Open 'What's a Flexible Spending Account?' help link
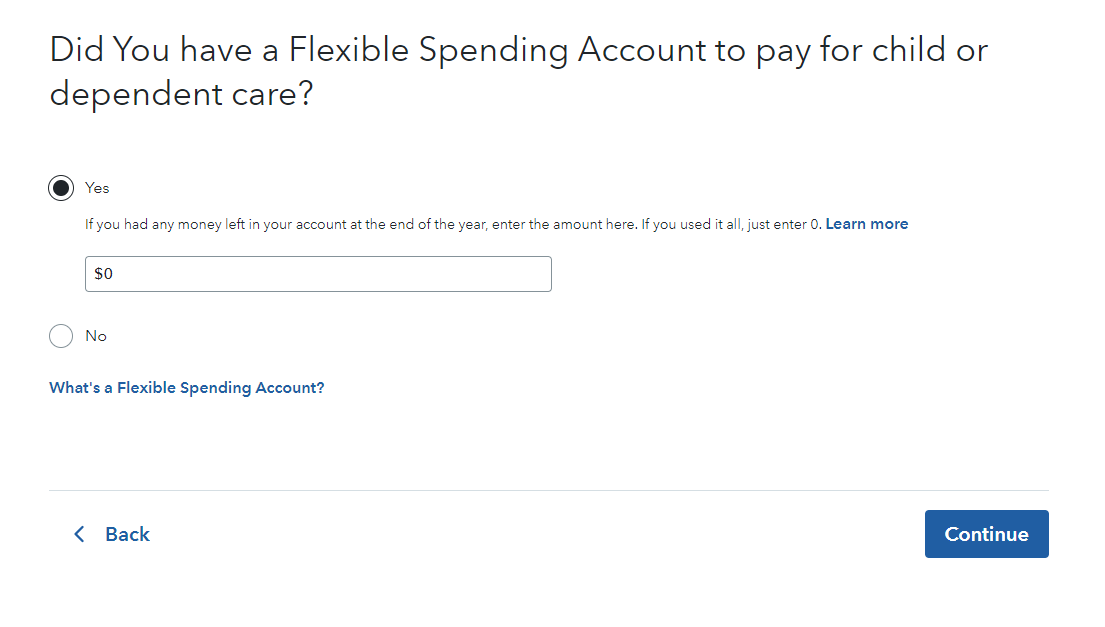This screenshot has width=1105, height=627. coord(187,388)
